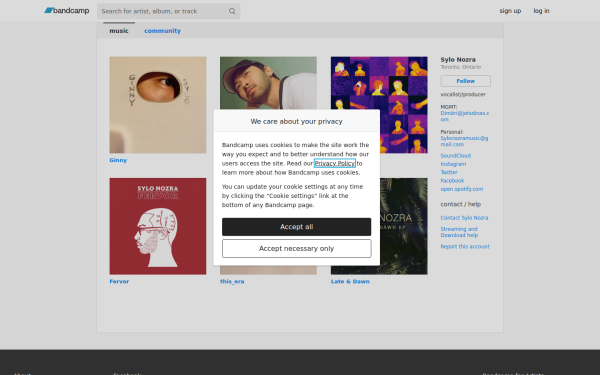This screenshot has height=375, width=600.
Task: Open the man in cap album cover
Action: (268, 83)
